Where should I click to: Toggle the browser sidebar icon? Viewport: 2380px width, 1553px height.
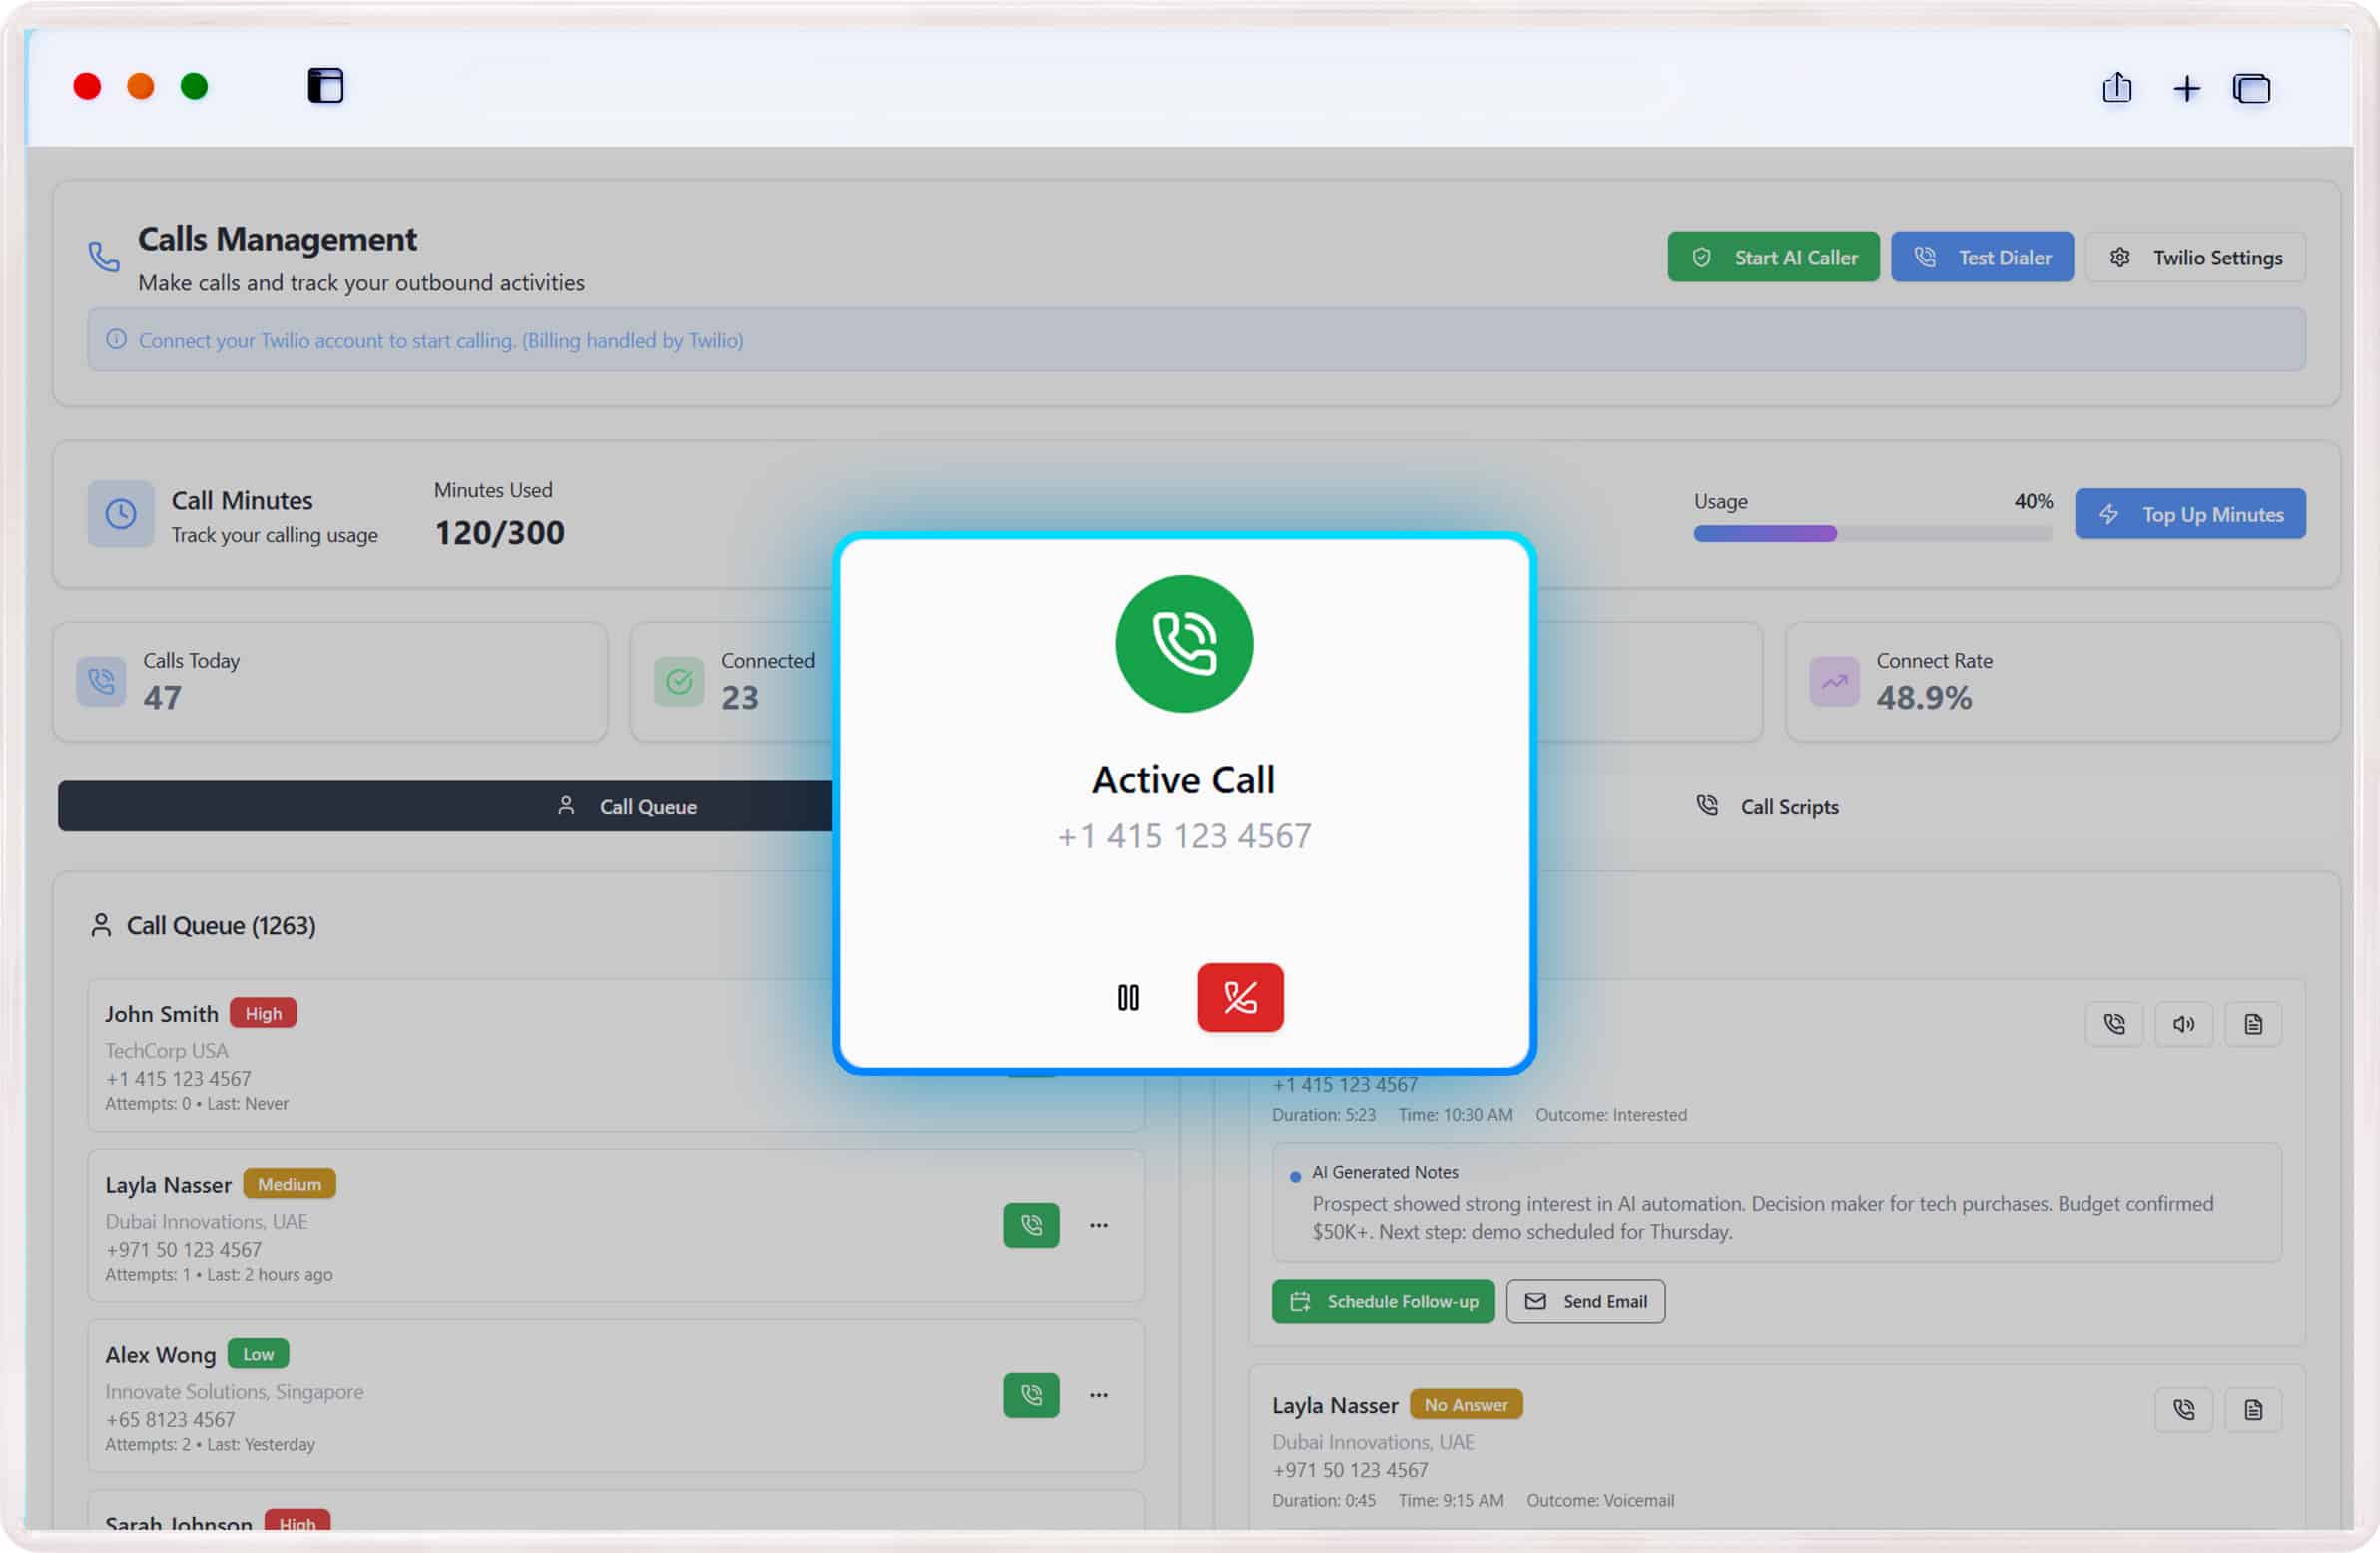[x=325, y=86]
